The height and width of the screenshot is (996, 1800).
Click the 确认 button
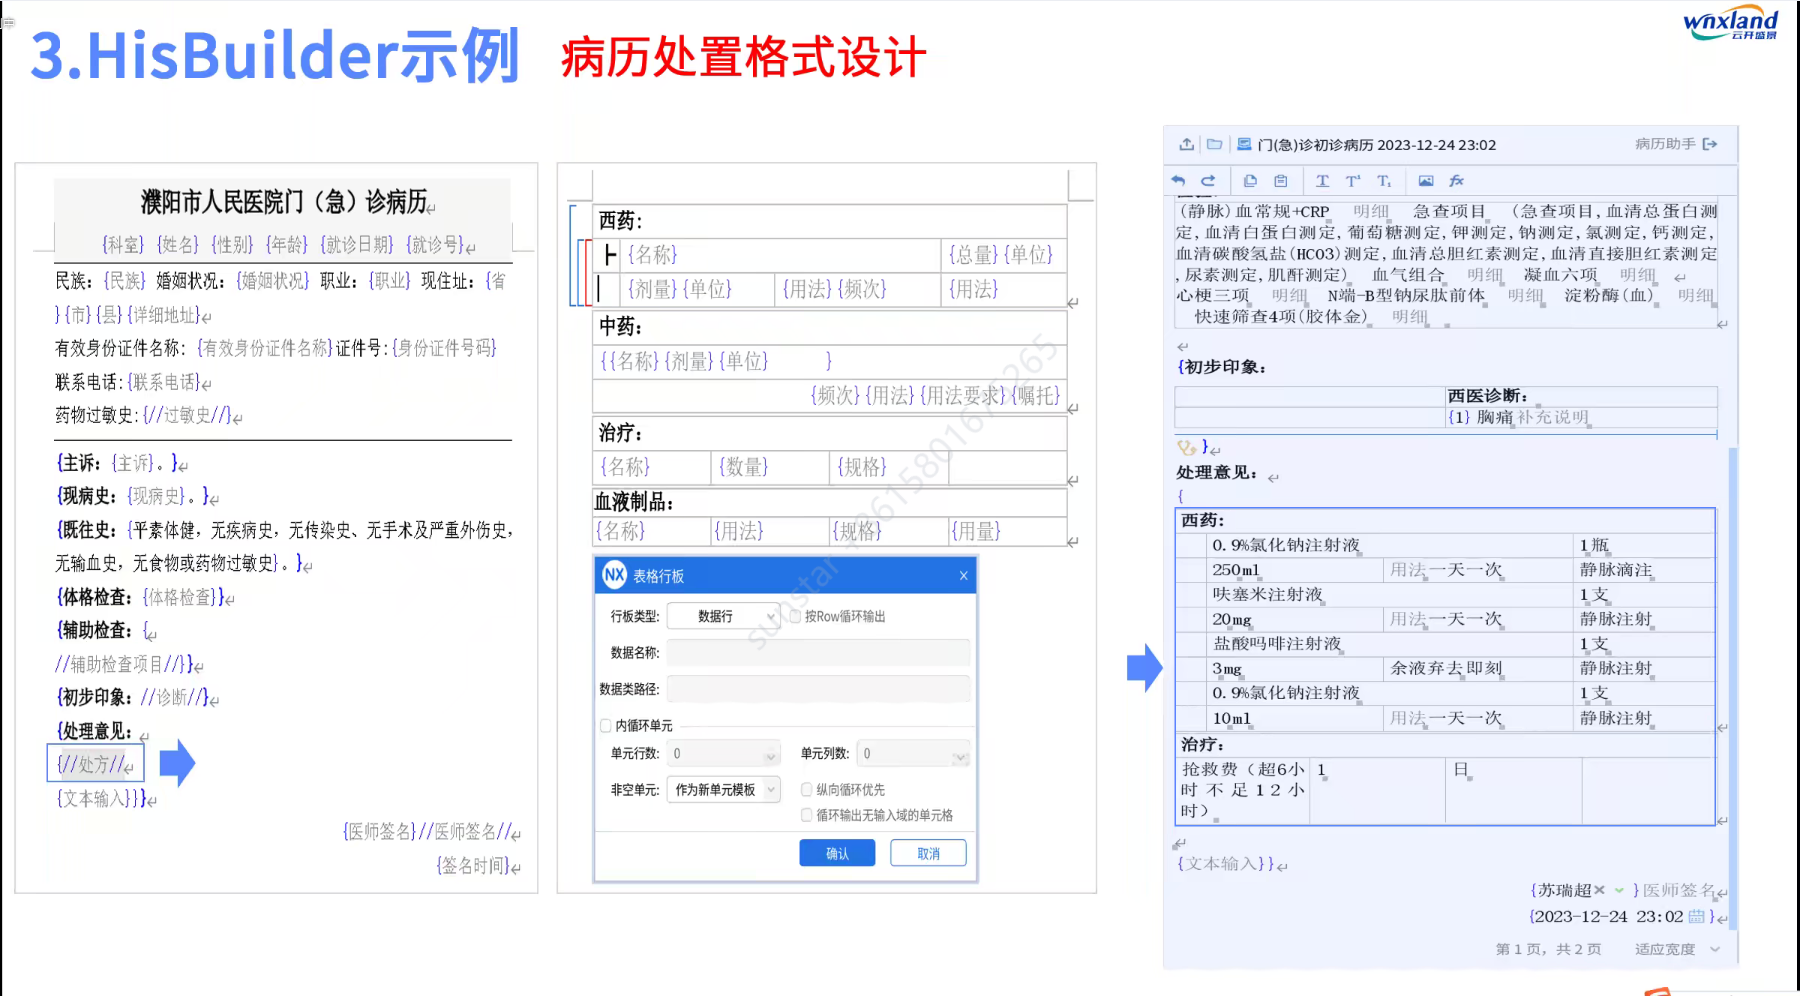[x=837, y=853]
